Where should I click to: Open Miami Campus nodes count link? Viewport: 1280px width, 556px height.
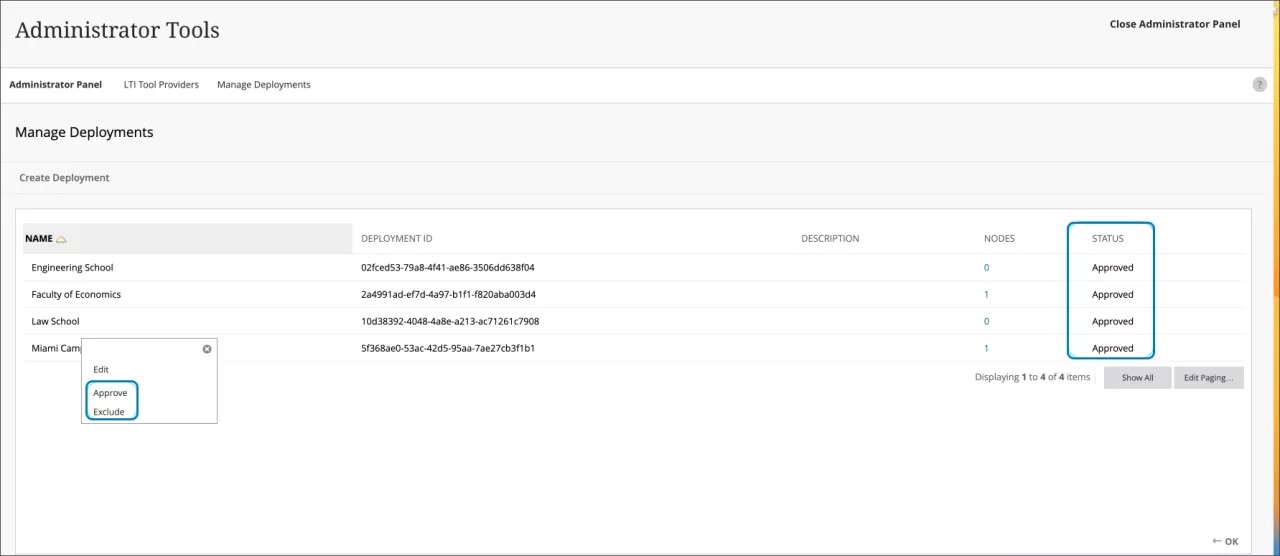tap(986, 349)
